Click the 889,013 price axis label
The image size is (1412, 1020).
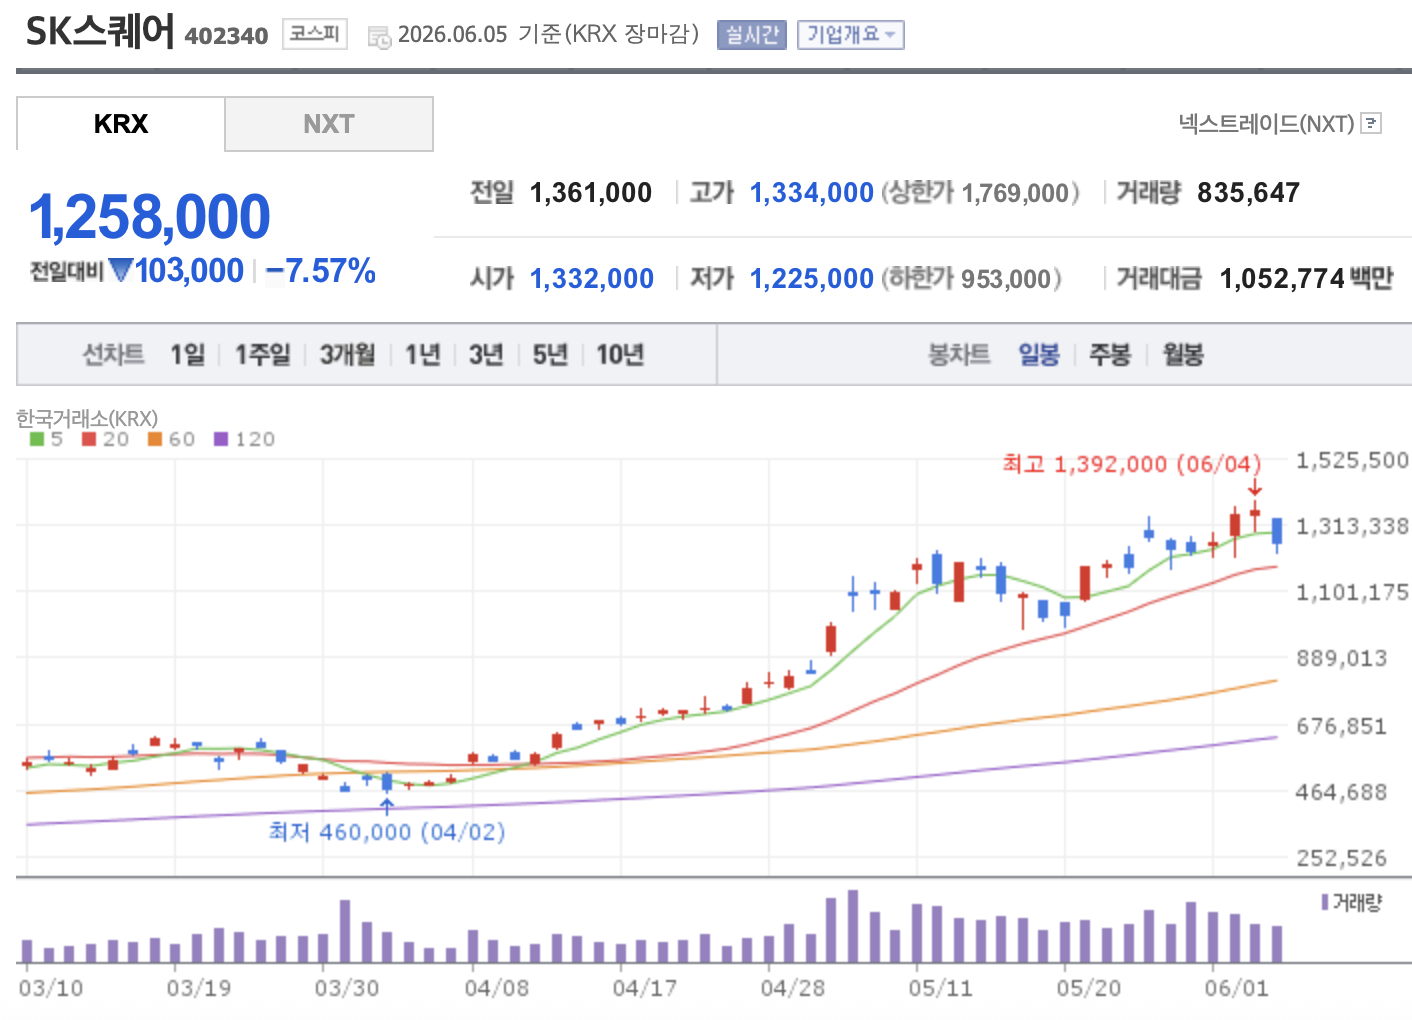click(1342, 658)
